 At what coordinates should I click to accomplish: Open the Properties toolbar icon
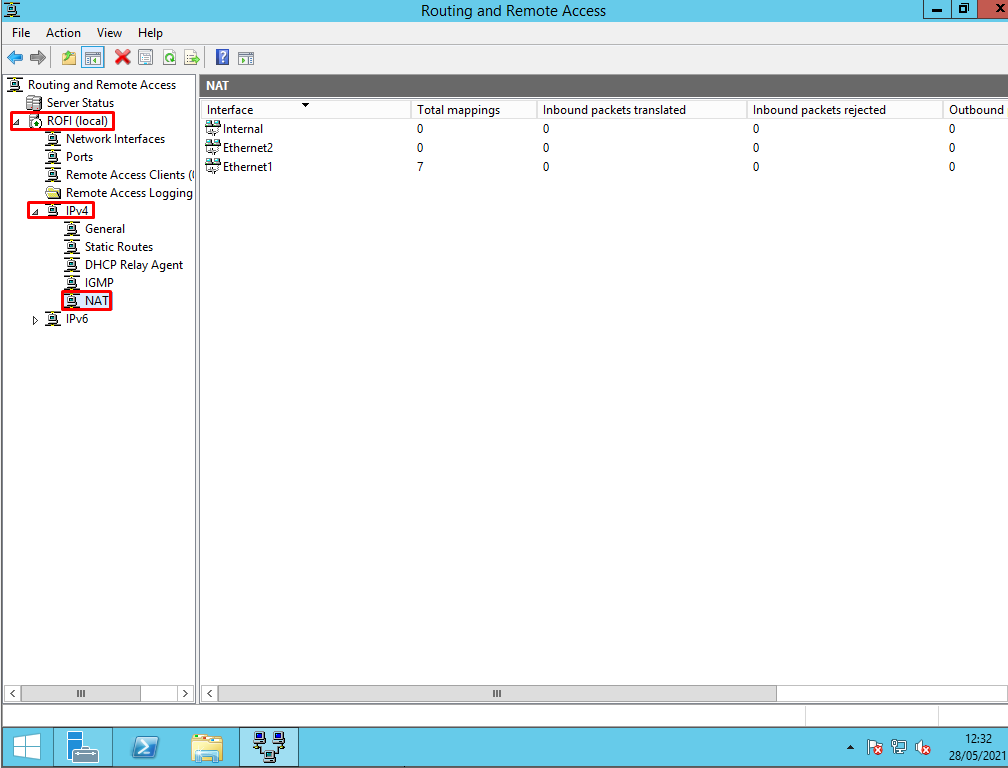[x=146, y=58]
